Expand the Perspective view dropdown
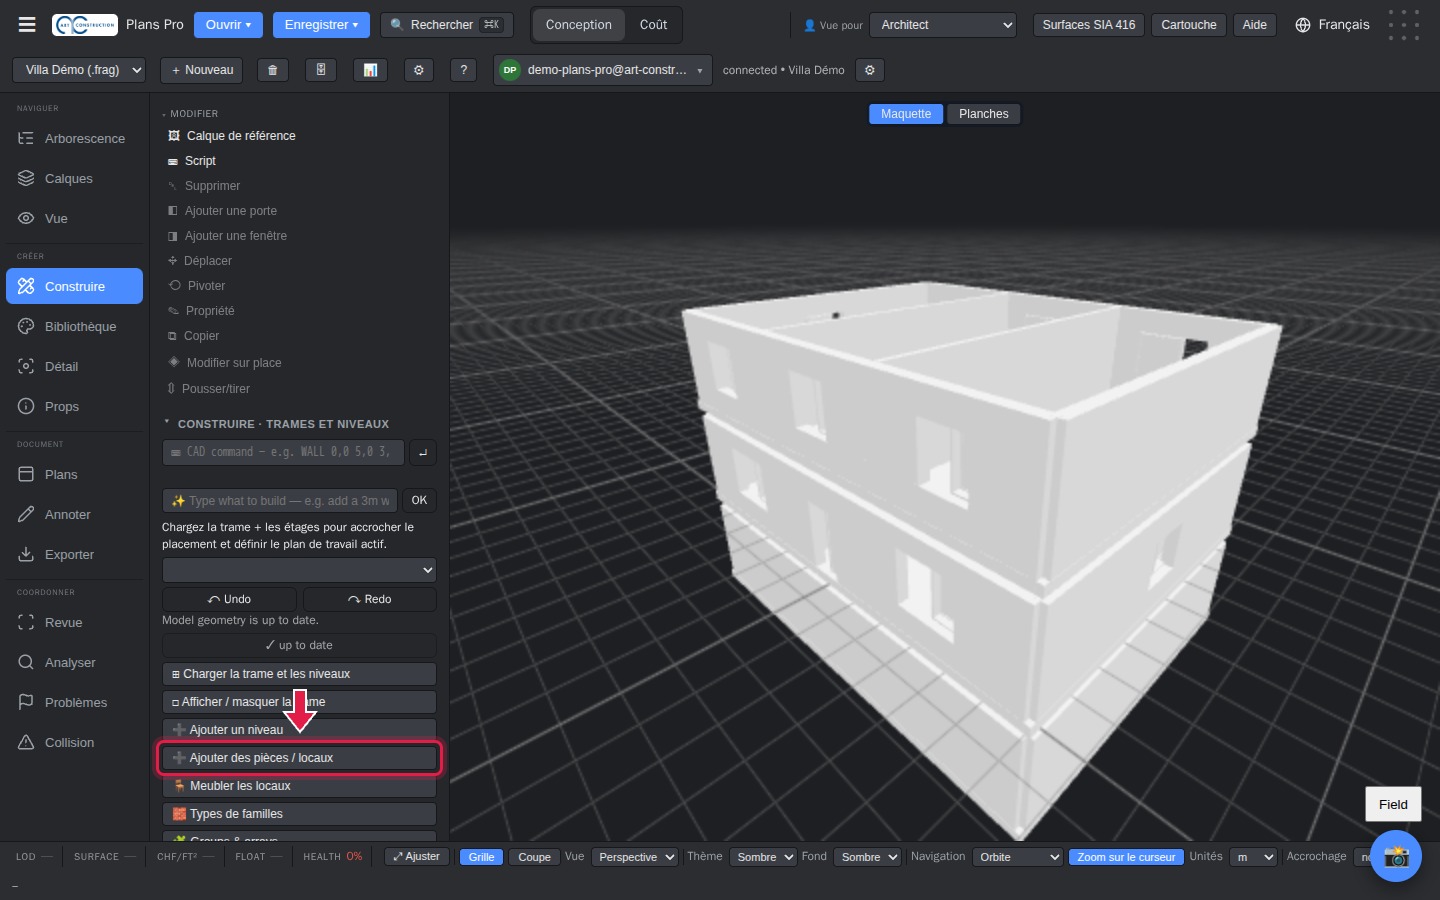The image size is (1440, 900). coord(636,857)
